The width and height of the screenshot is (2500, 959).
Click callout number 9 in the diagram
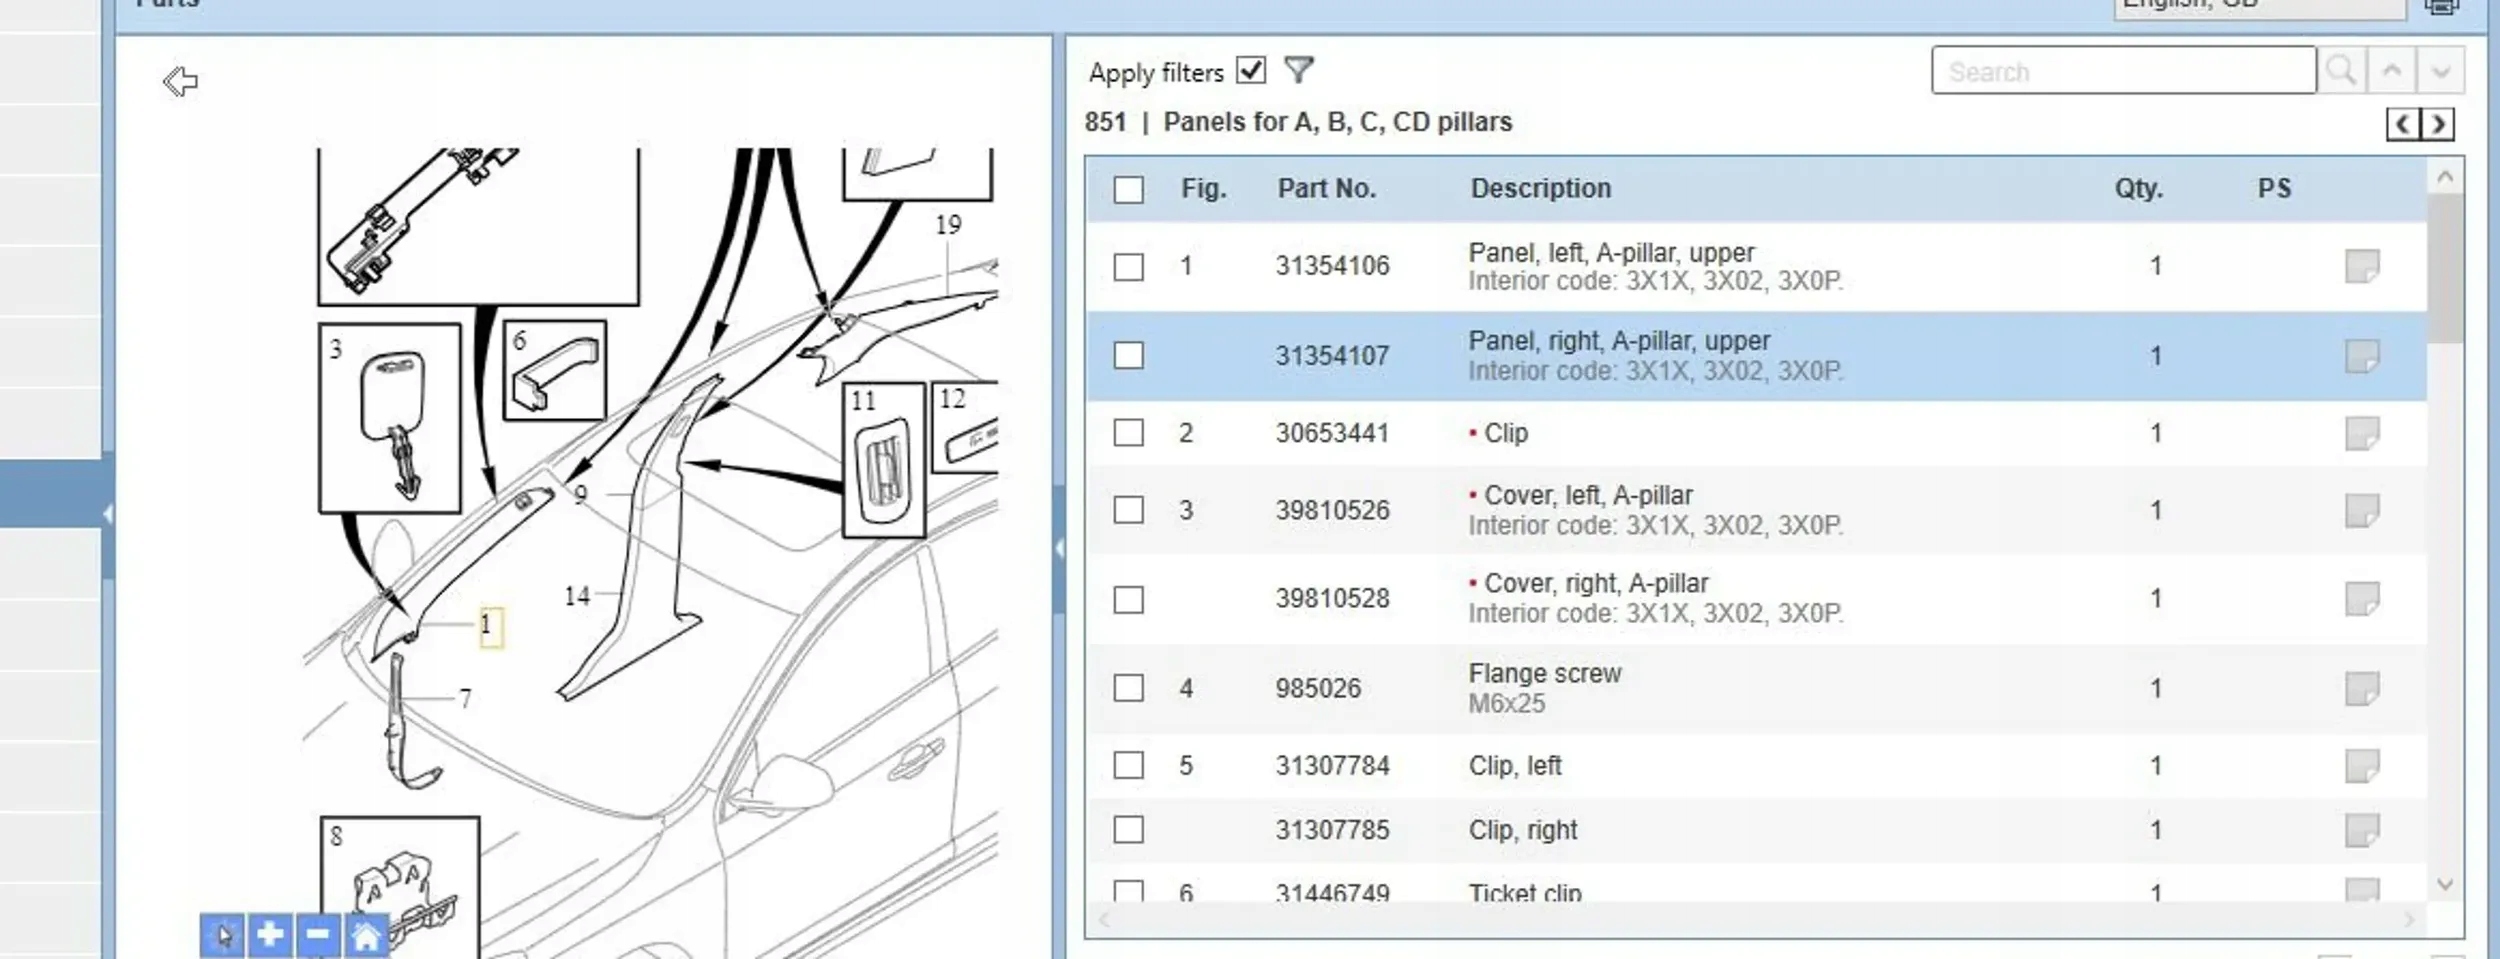[581, 494]
